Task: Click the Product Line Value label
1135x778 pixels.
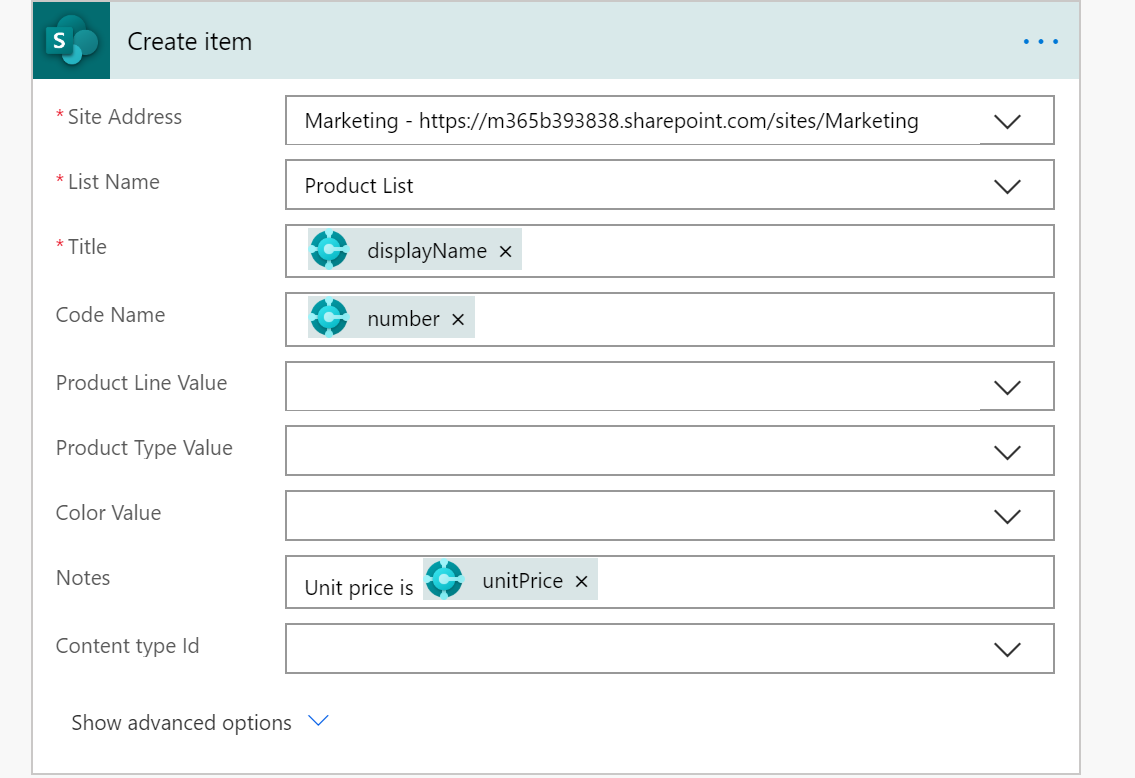Action: 141,383
